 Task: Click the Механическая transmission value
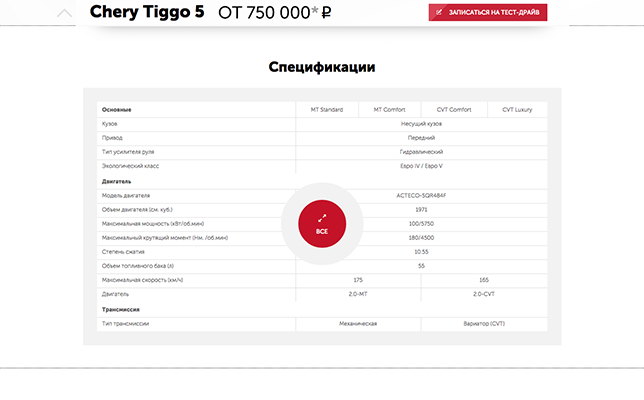click(358, 324)
